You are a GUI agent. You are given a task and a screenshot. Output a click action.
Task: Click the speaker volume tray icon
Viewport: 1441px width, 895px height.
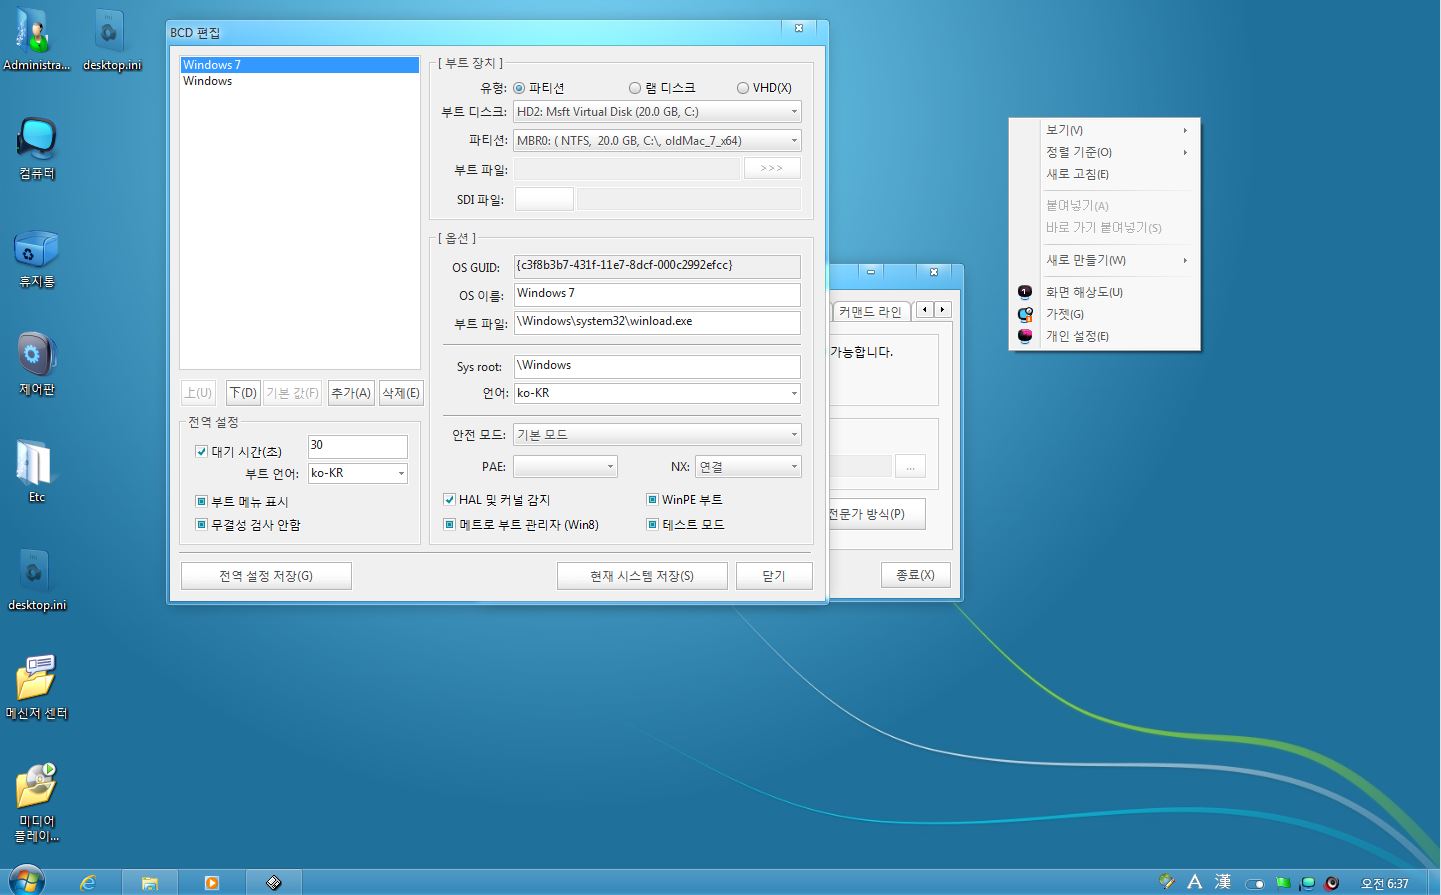(x=1331, y=883)
